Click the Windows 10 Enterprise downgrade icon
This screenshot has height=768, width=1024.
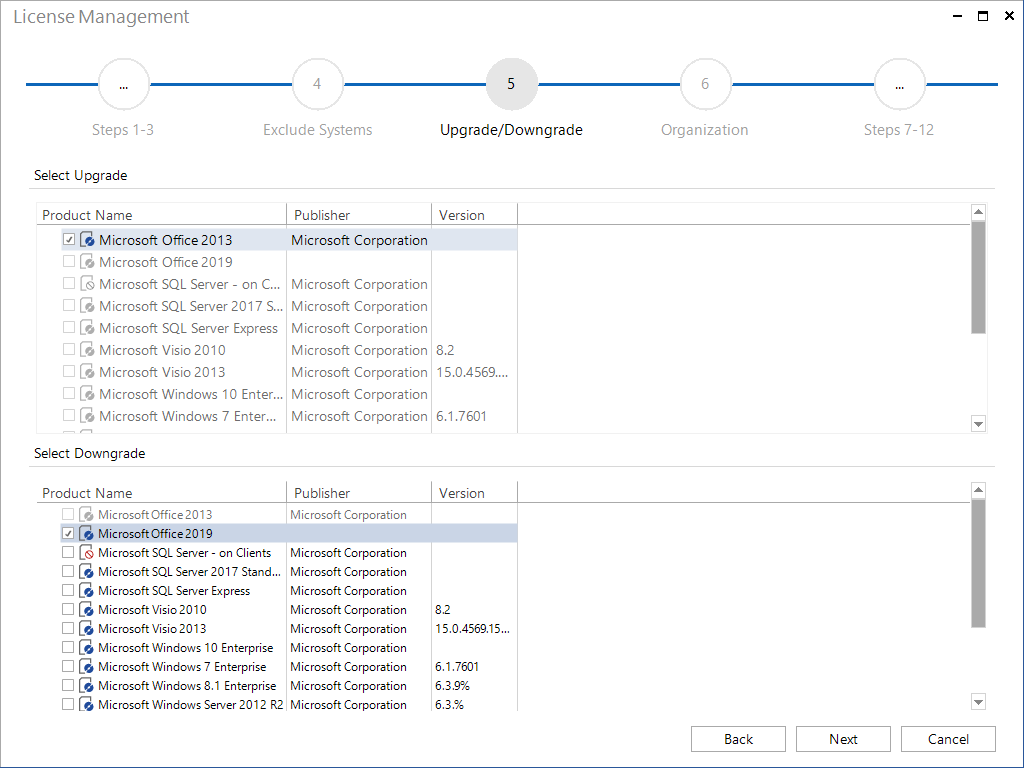[86, 647]
